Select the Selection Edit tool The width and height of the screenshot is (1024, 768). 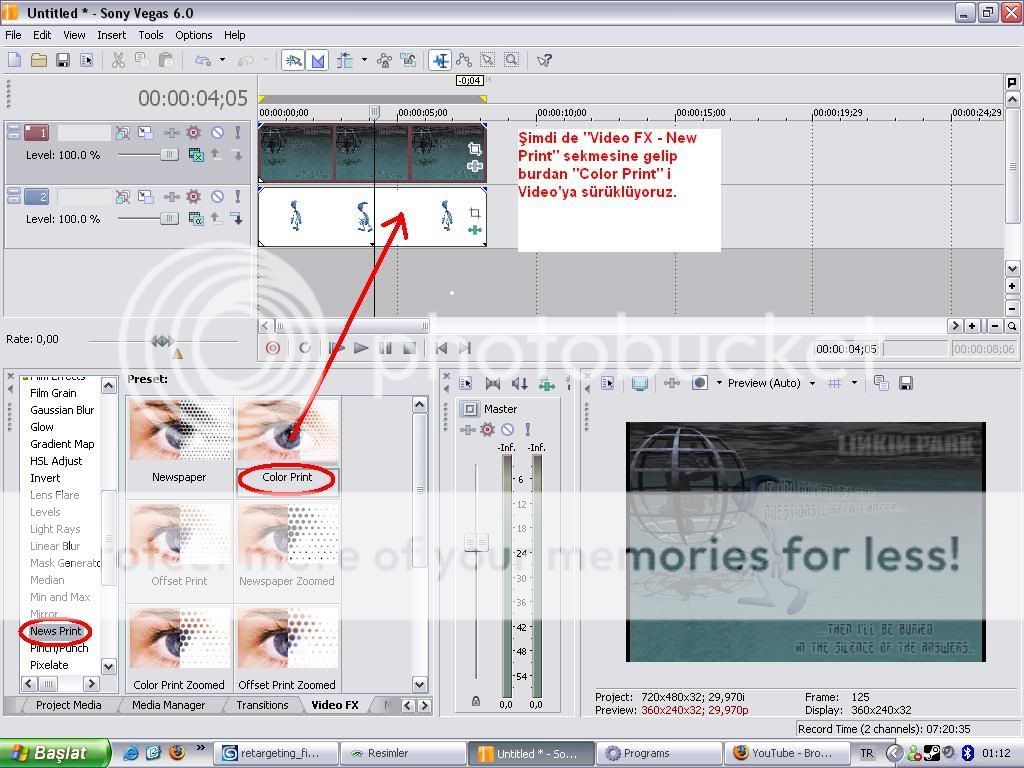[x=487, y=61]
